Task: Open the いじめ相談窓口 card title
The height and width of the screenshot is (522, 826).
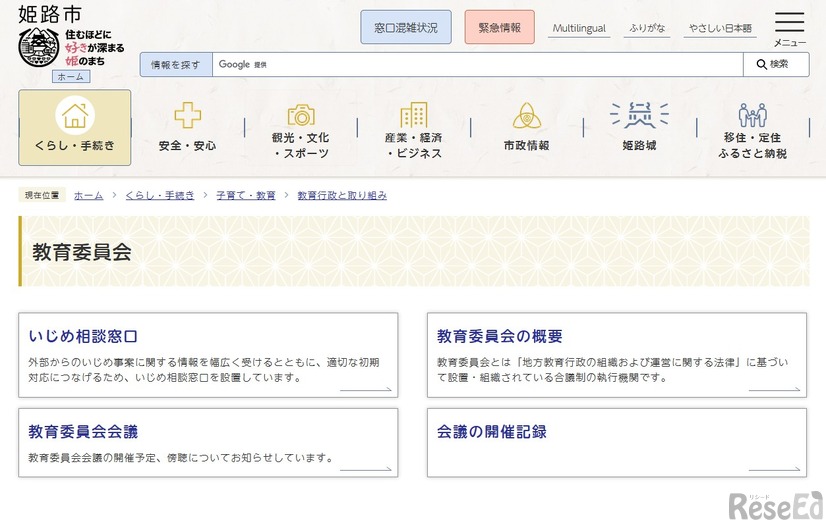Action: click(x=83, y=336)
